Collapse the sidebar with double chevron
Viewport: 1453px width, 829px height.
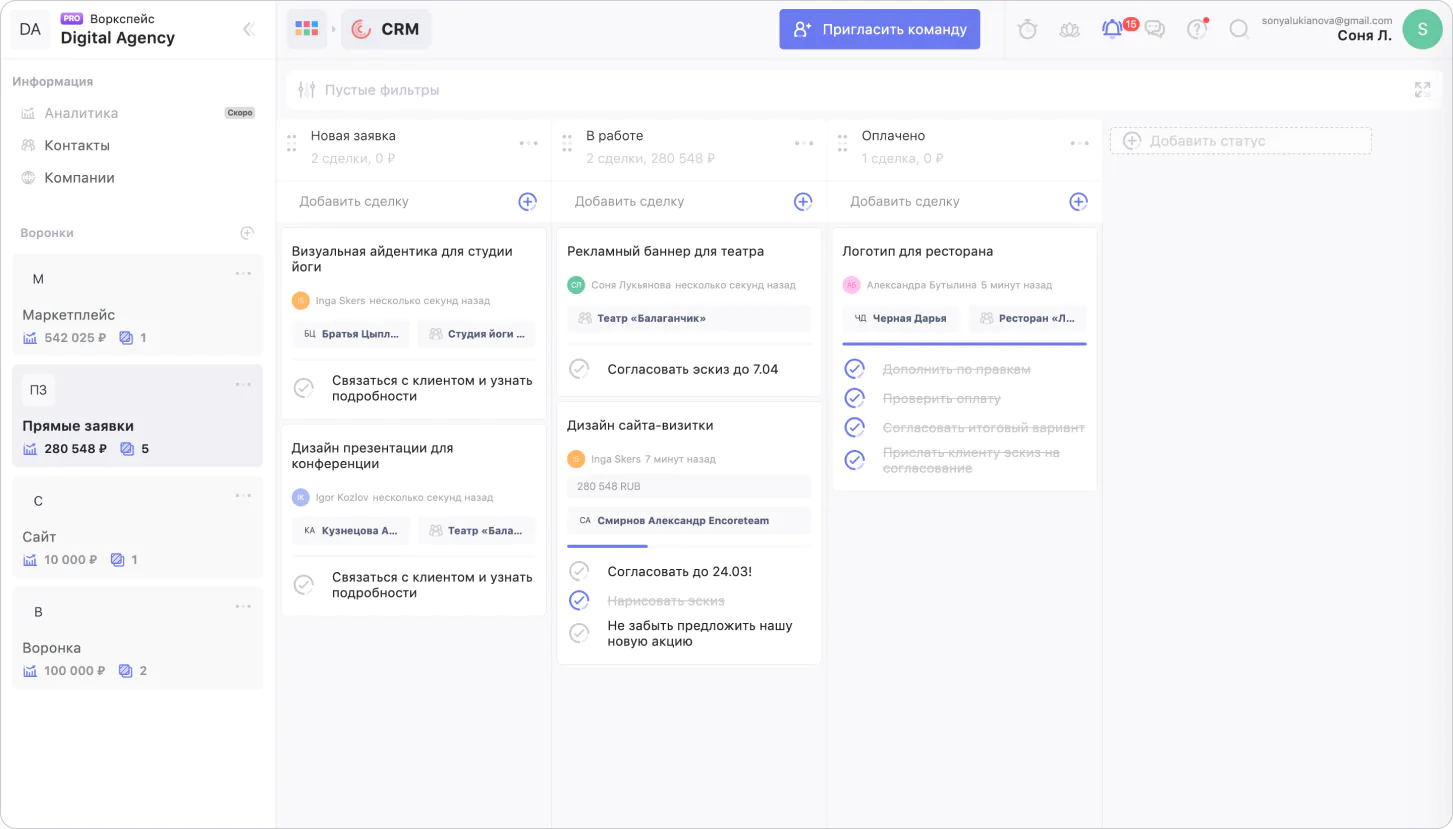[249, 29]
